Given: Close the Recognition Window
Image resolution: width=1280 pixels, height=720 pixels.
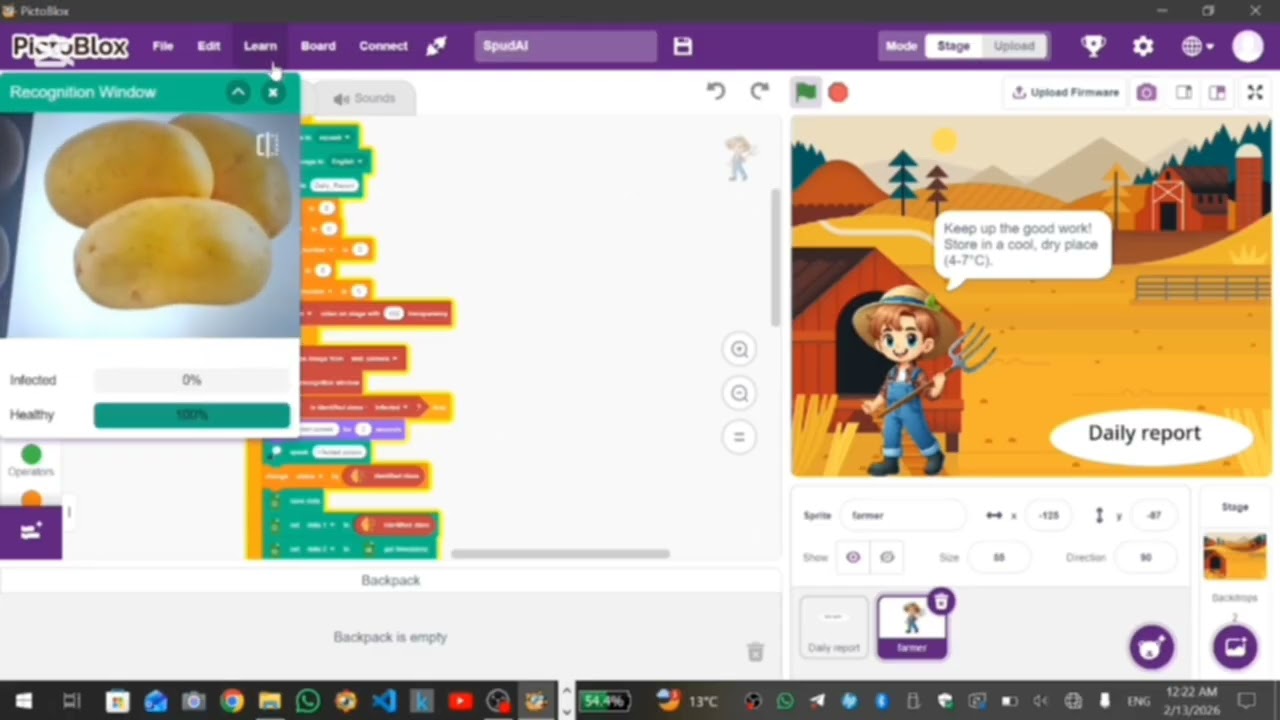Looking at the screenshot, I should coord(273,92).
